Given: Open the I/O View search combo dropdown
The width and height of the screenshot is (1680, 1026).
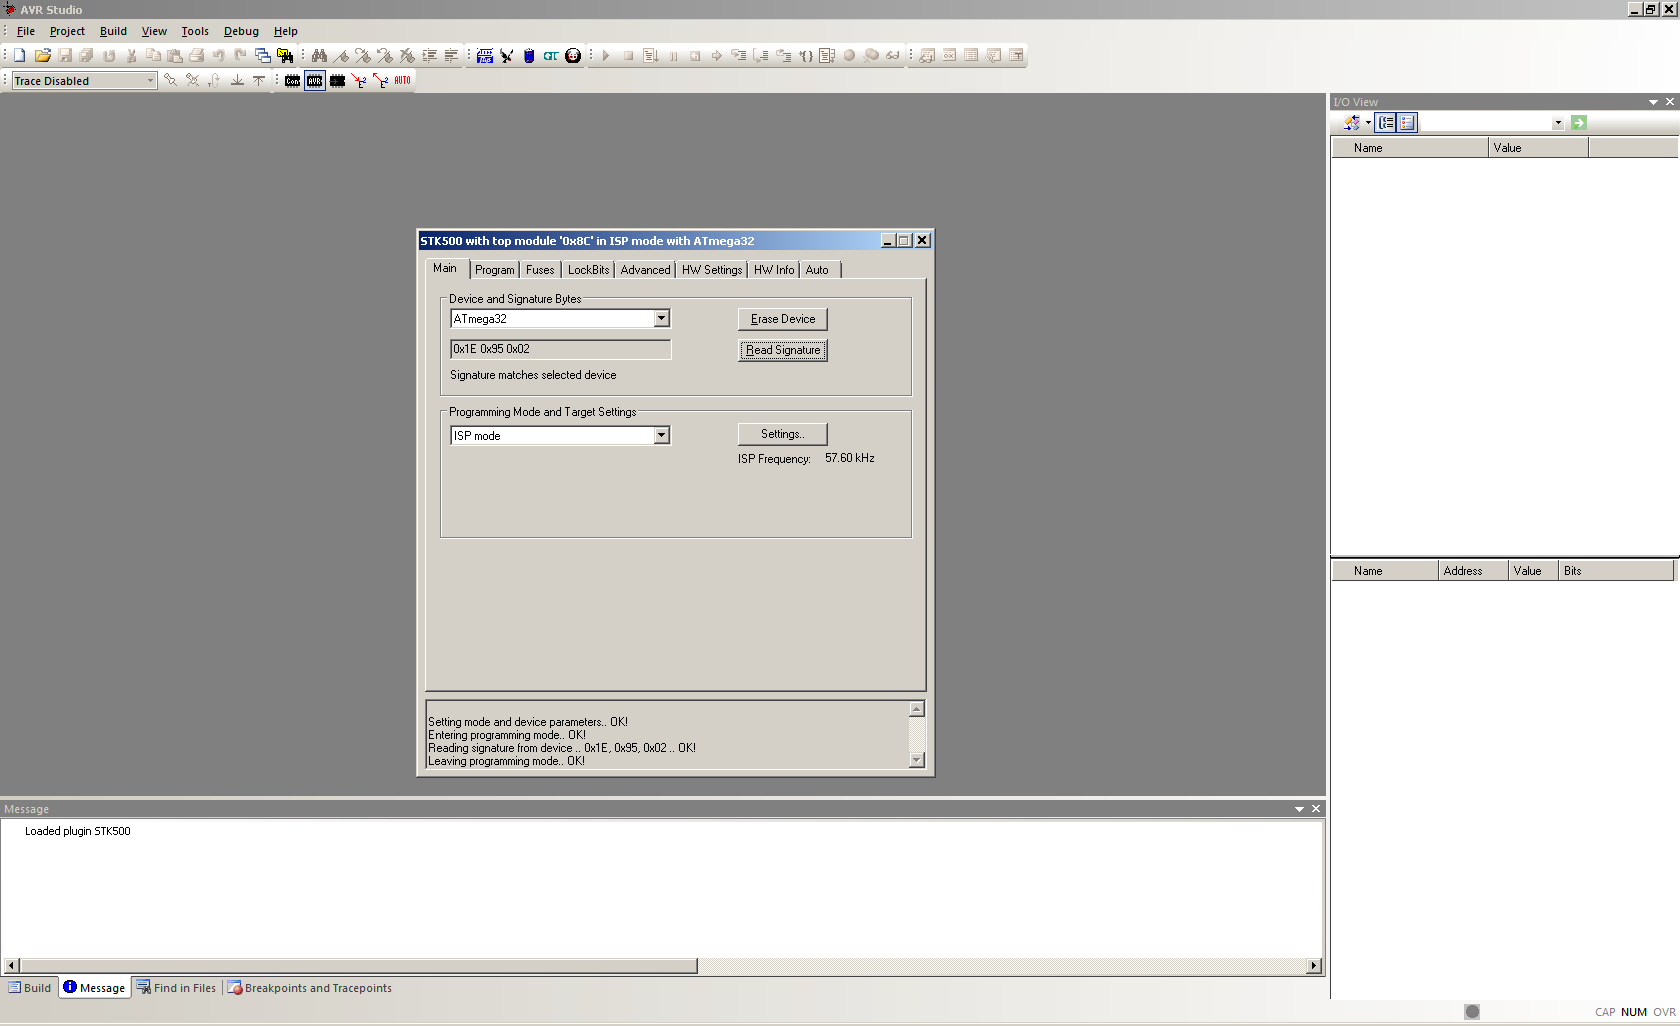Looking at the screenshot, I should (x=1558, y=122).
